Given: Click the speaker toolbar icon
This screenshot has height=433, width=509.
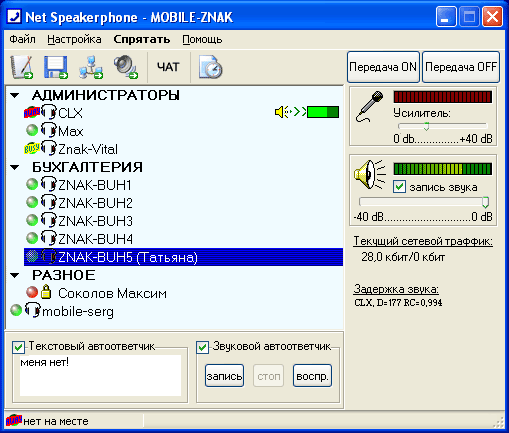Looking at the screenshot, I should point(126,67).
